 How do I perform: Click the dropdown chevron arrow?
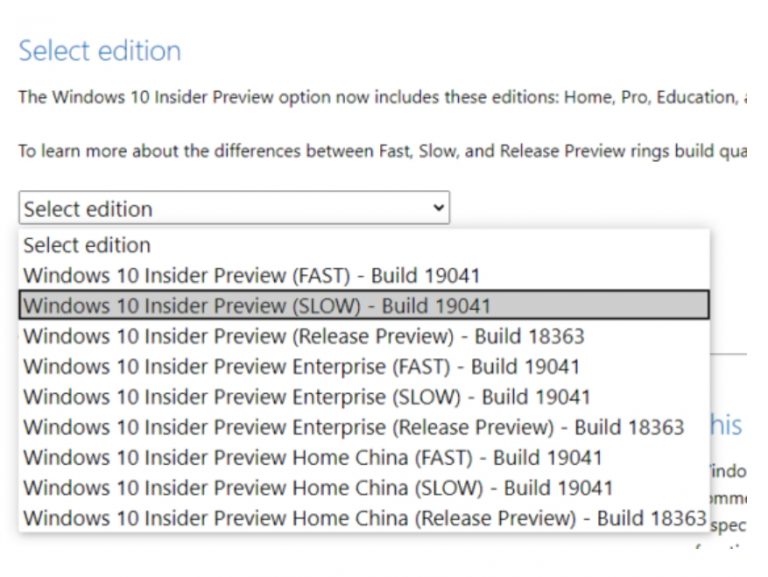tap(437, 208)
